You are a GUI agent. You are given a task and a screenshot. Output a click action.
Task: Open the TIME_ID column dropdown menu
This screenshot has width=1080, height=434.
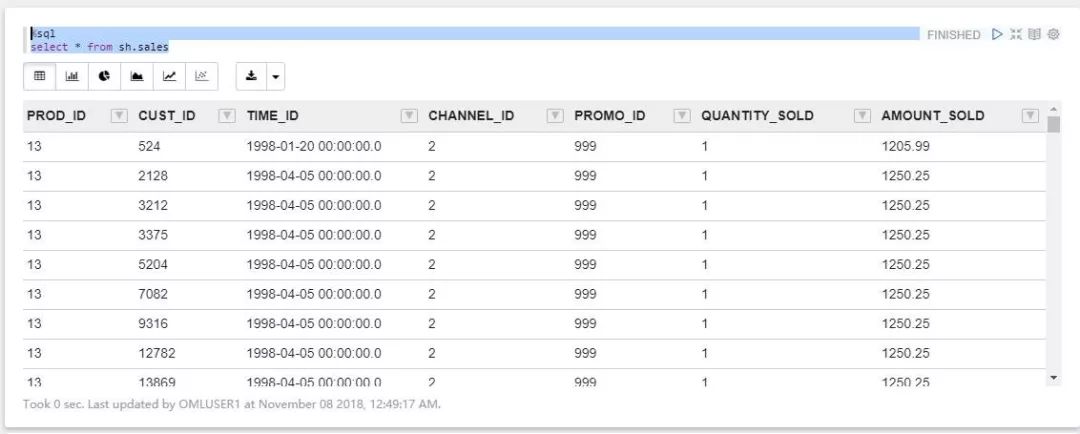[408, 116]
